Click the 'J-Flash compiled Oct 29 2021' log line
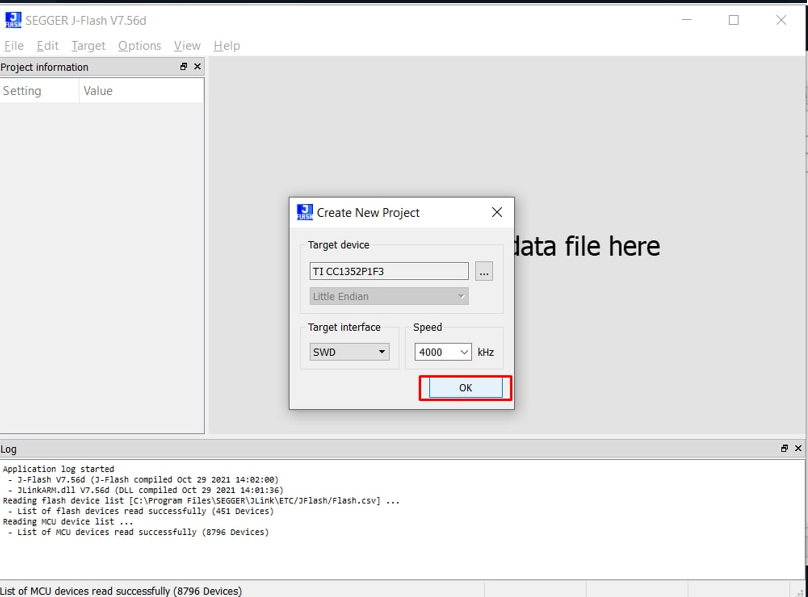Image resolution: width=808 pixels, height=597 pixels. 143,480
